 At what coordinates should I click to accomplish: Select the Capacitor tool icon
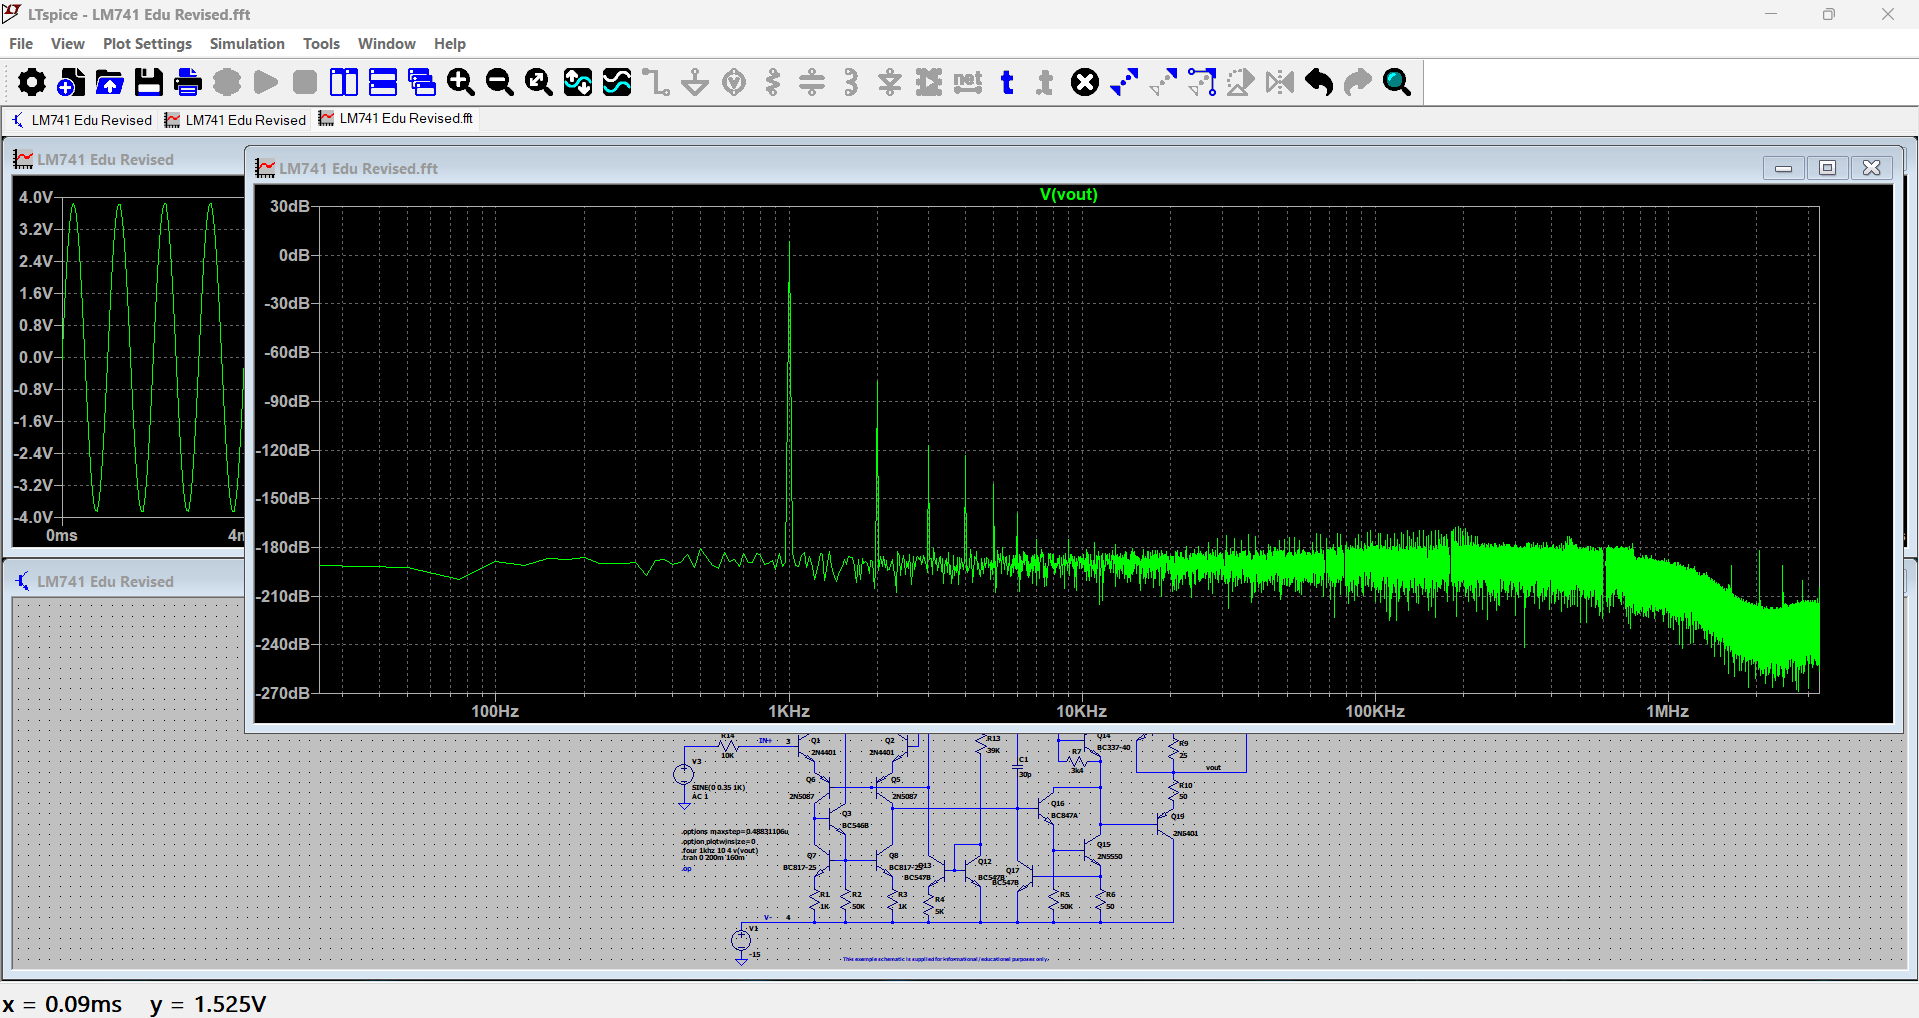click(x=812, y=82)
